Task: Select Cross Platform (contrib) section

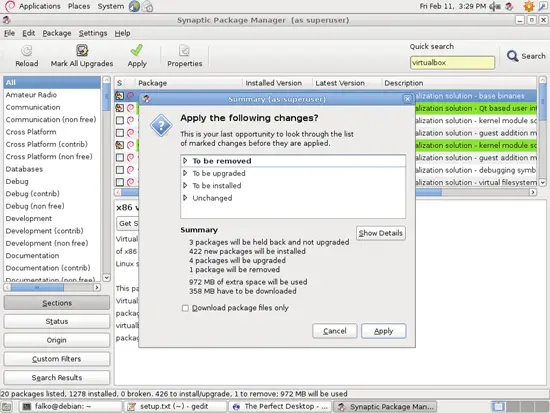Action: (52, 144)
